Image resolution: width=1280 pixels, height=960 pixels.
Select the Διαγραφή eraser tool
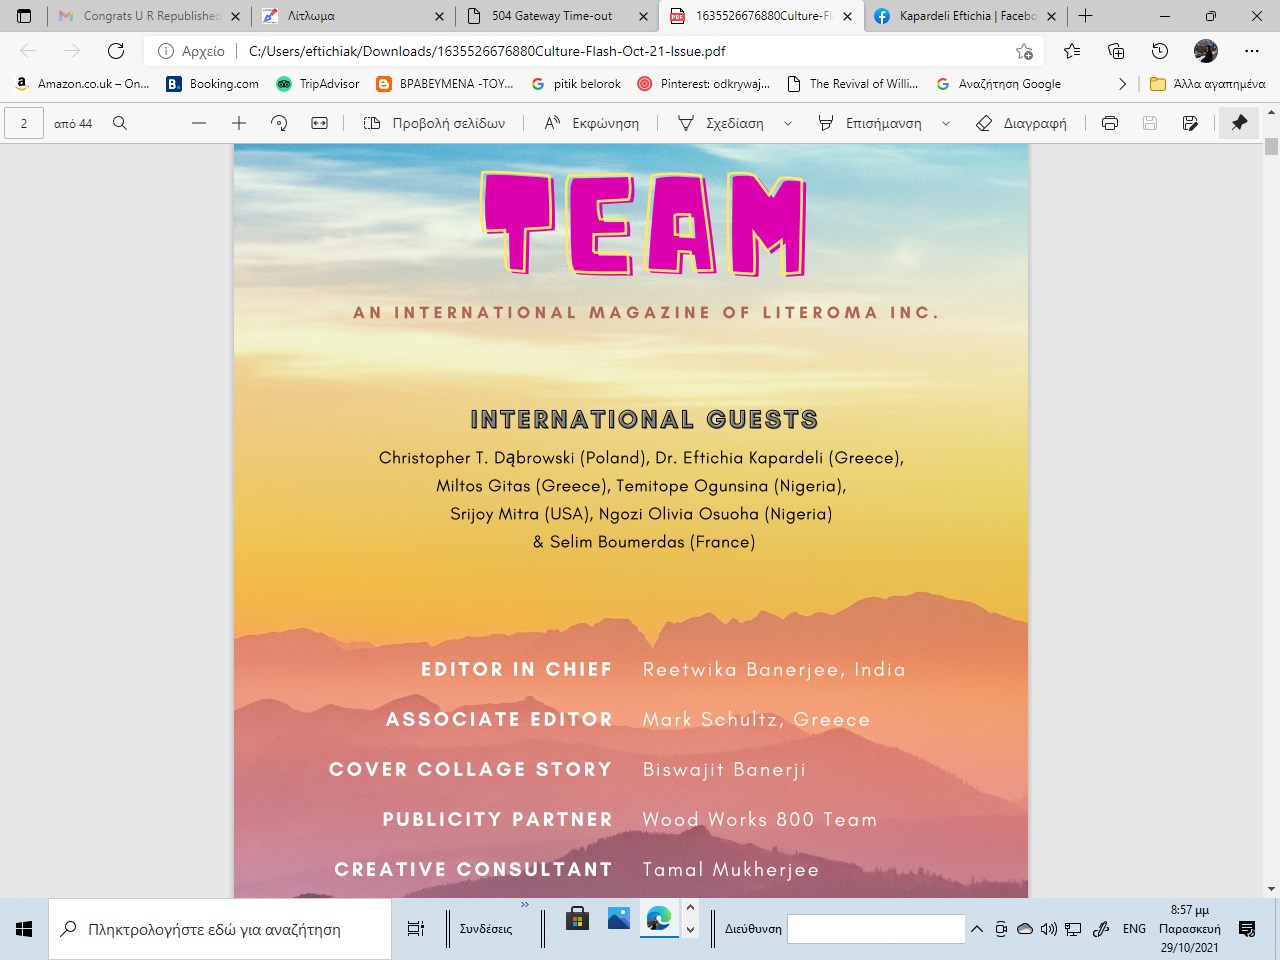1021,123
